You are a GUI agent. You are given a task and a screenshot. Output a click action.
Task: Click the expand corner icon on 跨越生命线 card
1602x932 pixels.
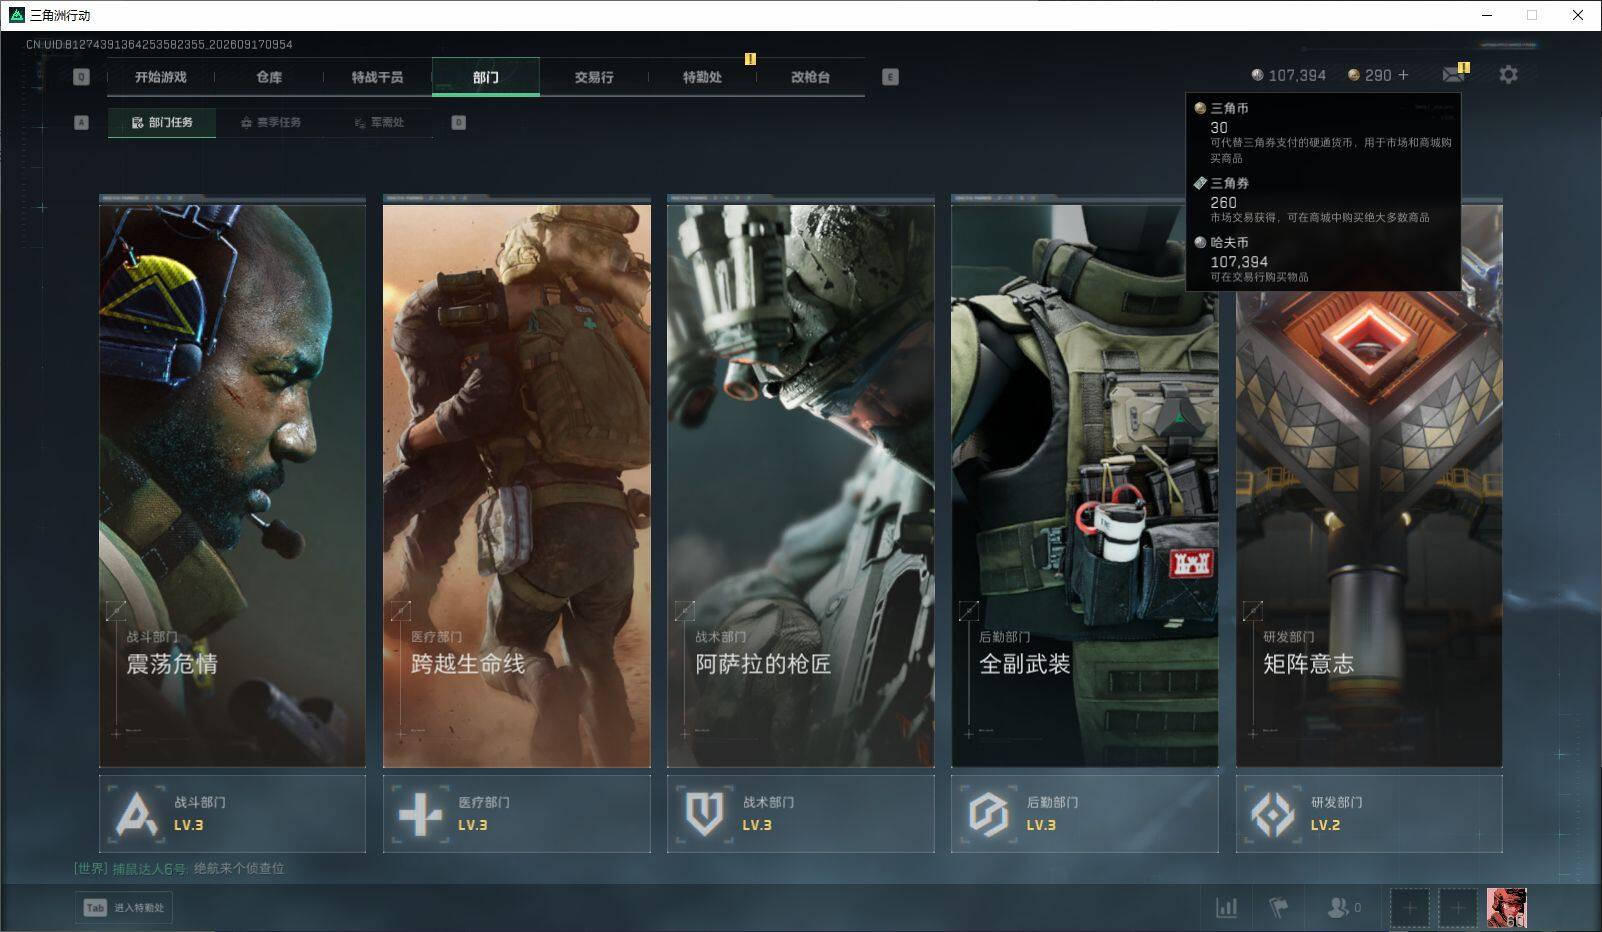pos(400,610)
